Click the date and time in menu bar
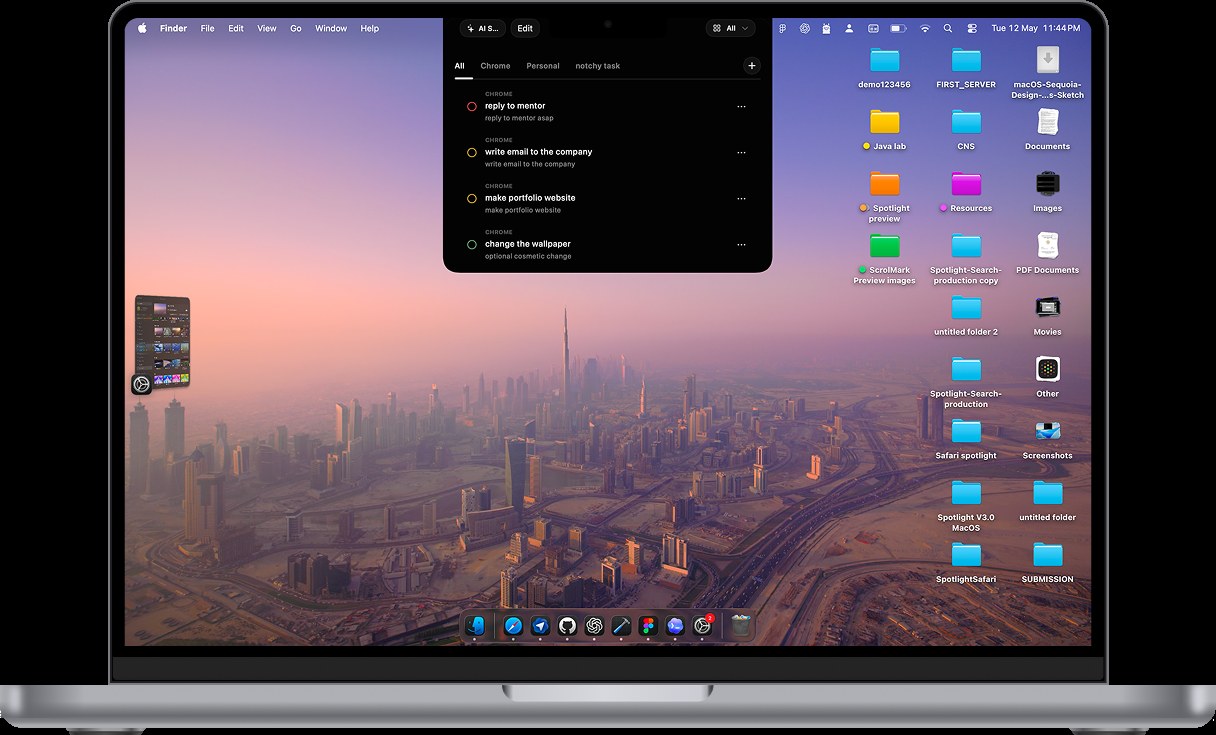 coord(1037,29)
